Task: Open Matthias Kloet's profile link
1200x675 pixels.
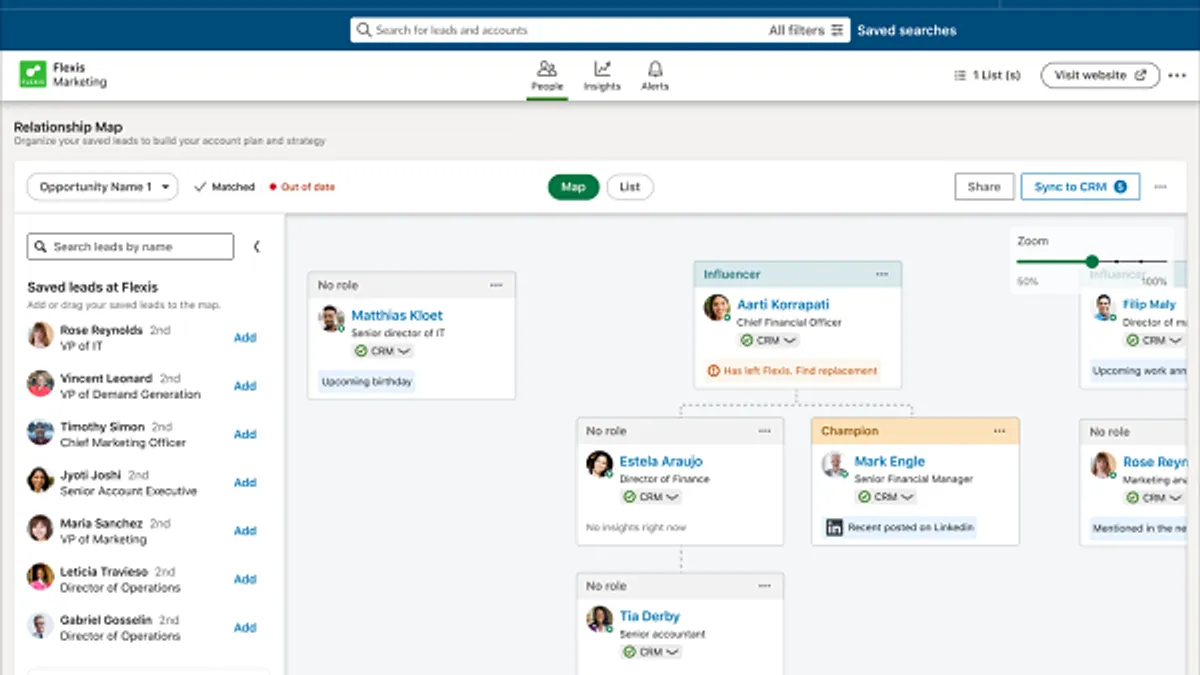Action: (397, 315)
